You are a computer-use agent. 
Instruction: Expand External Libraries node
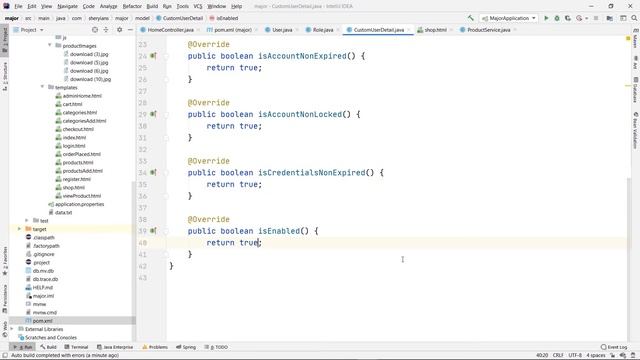pyautogui.click(x=11, y=329)
